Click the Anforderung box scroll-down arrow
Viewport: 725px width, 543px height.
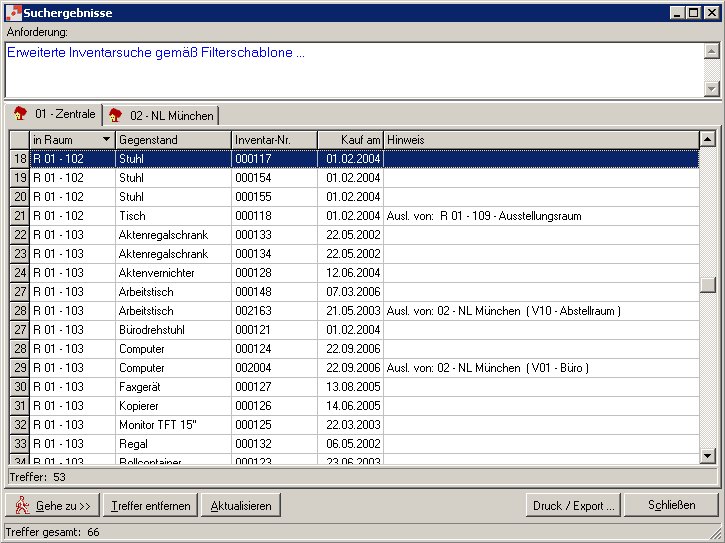point(711,88)
